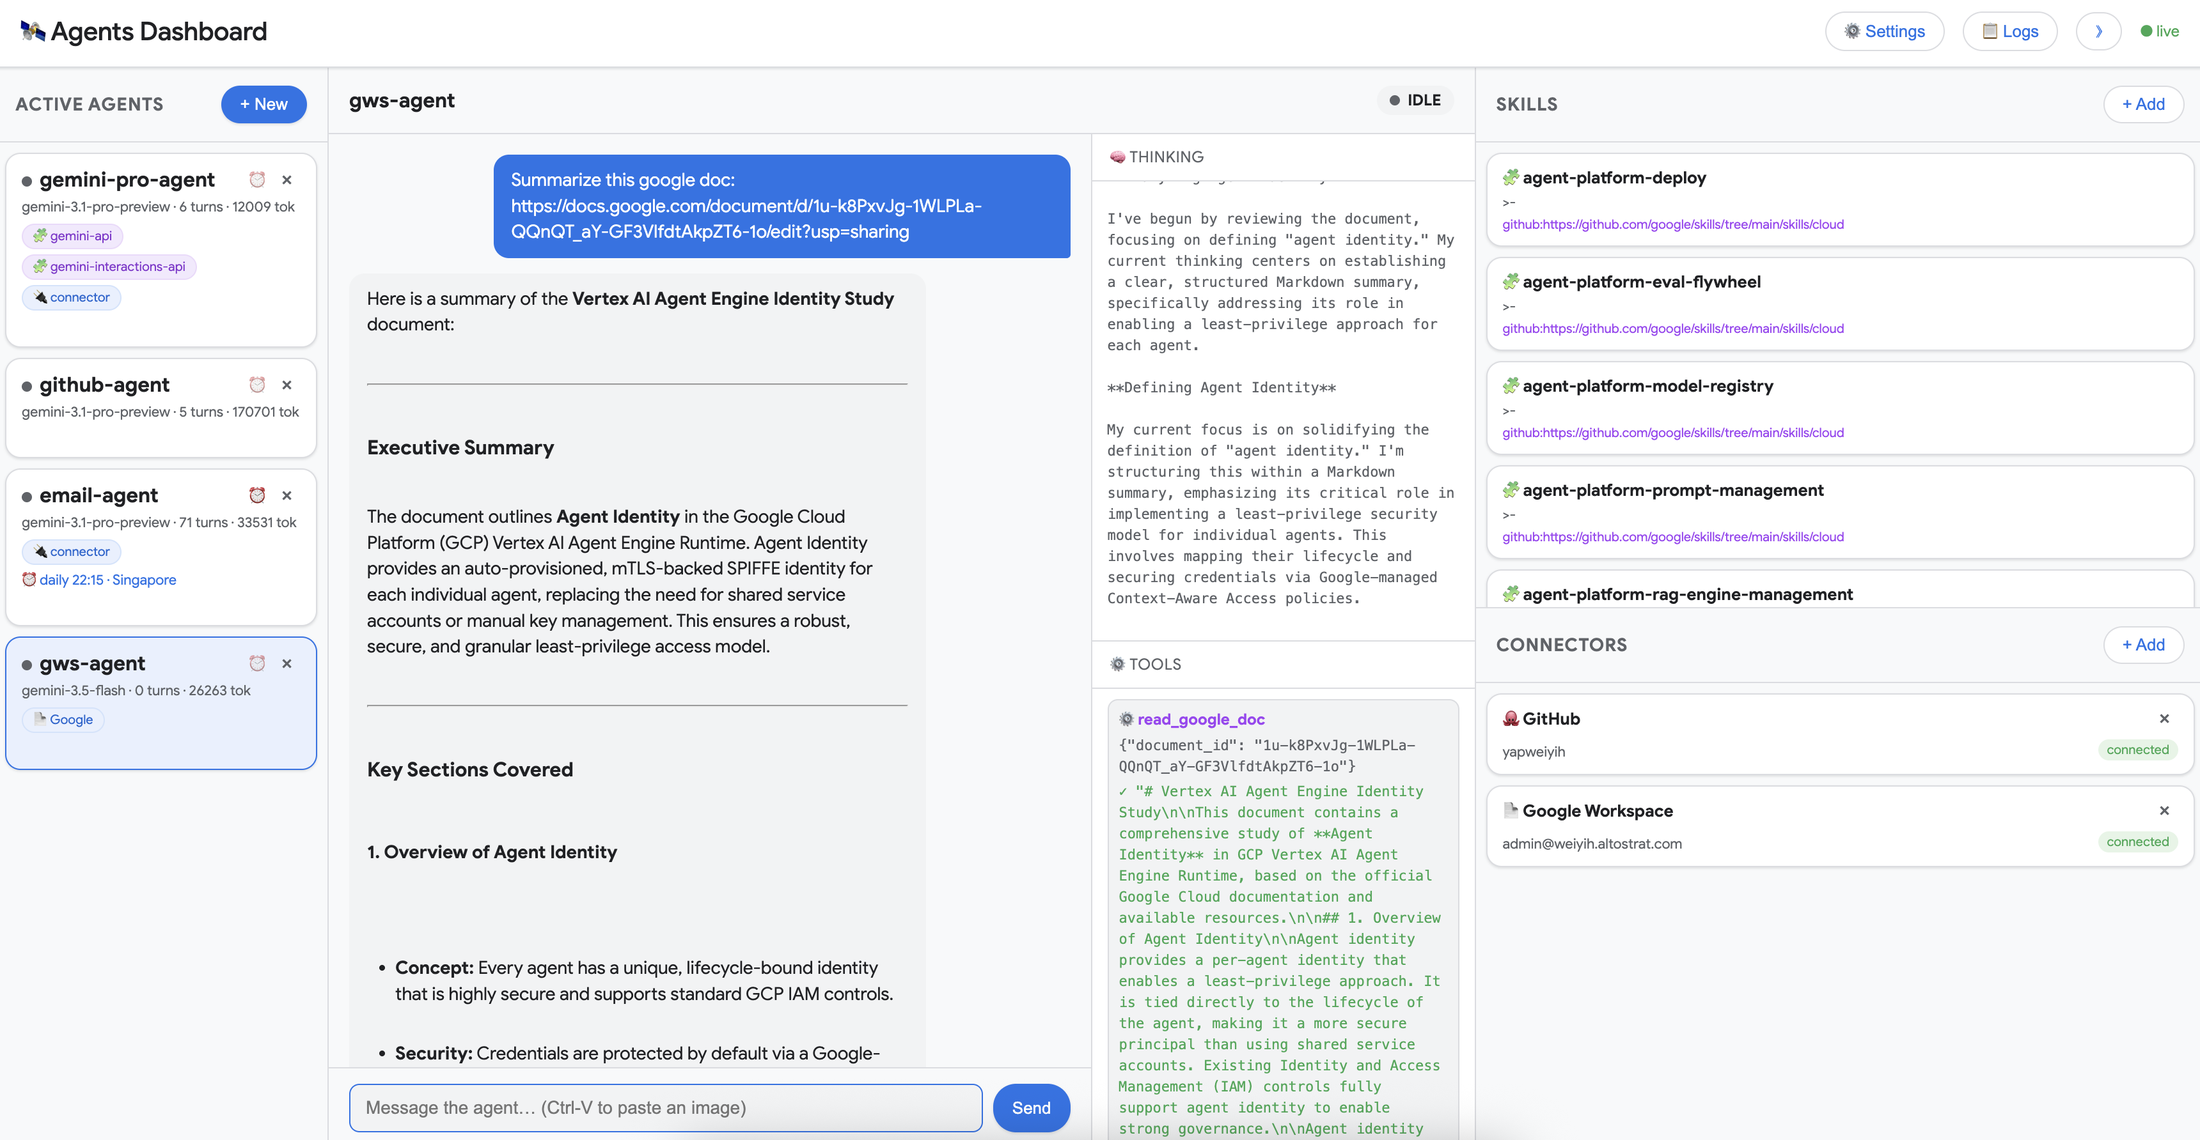Click the gemini-api skill tag
The height and width of the screenshot is (1140, 2200).
click(x=72, y=236)
